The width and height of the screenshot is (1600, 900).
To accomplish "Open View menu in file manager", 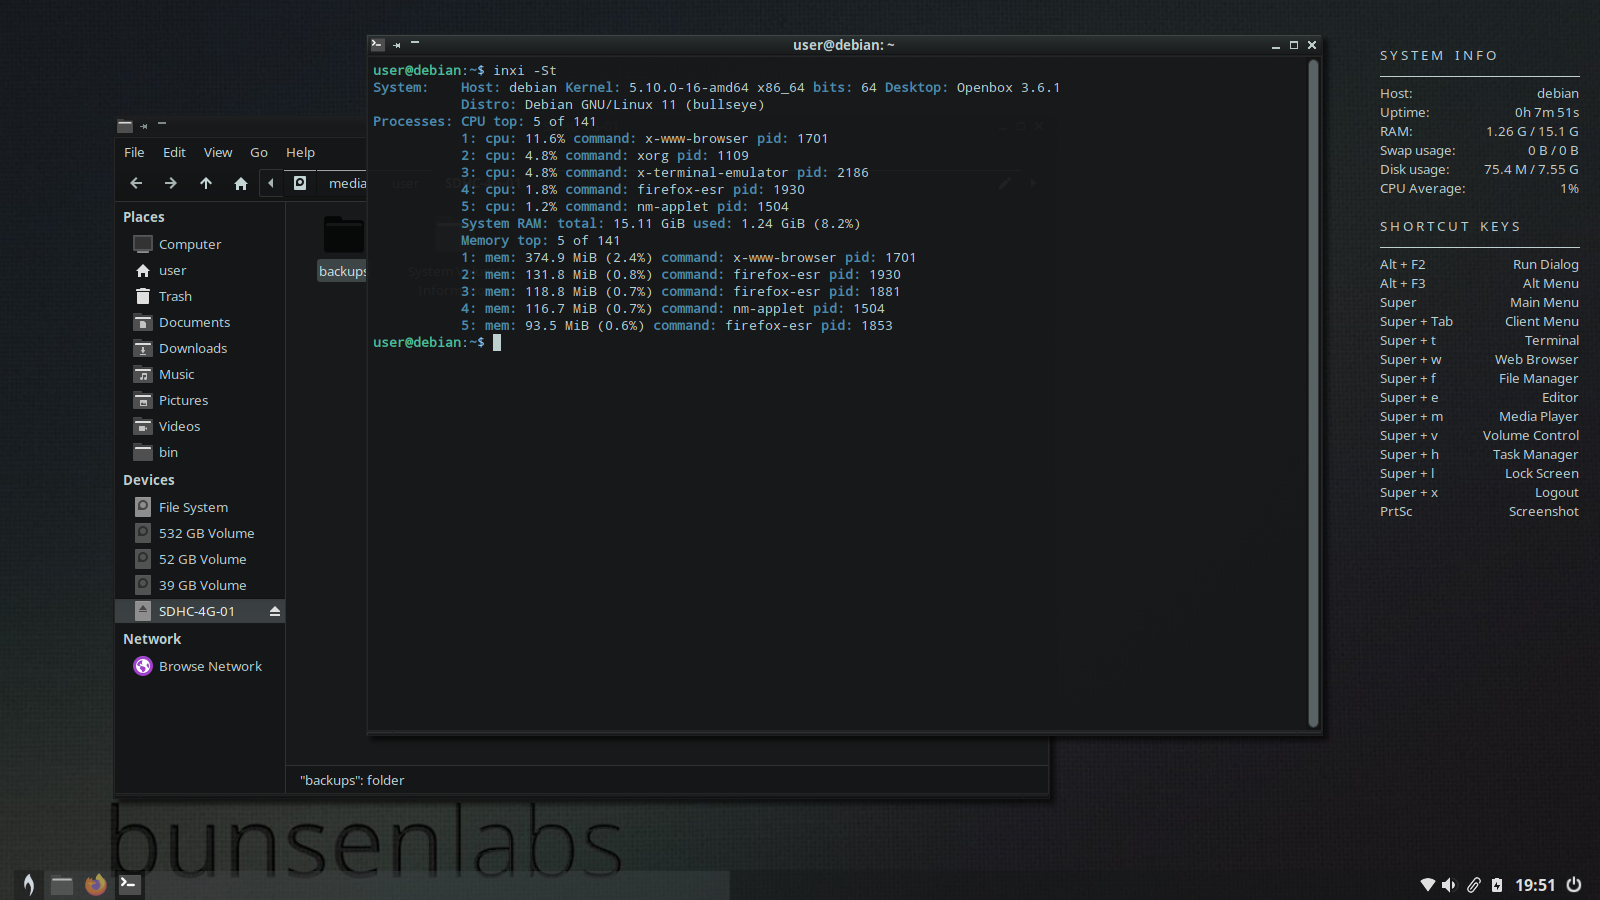I will tap(218, 152).
